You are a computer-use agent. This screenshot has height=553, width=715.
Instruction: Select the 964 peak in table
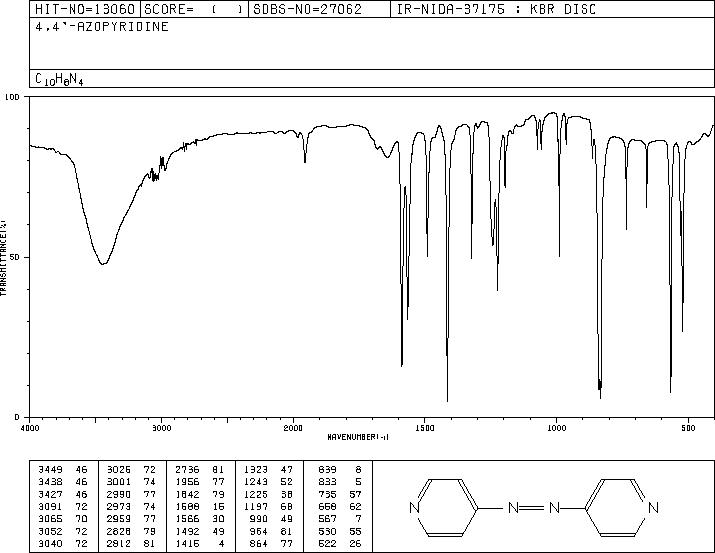[x=259, y=532]
